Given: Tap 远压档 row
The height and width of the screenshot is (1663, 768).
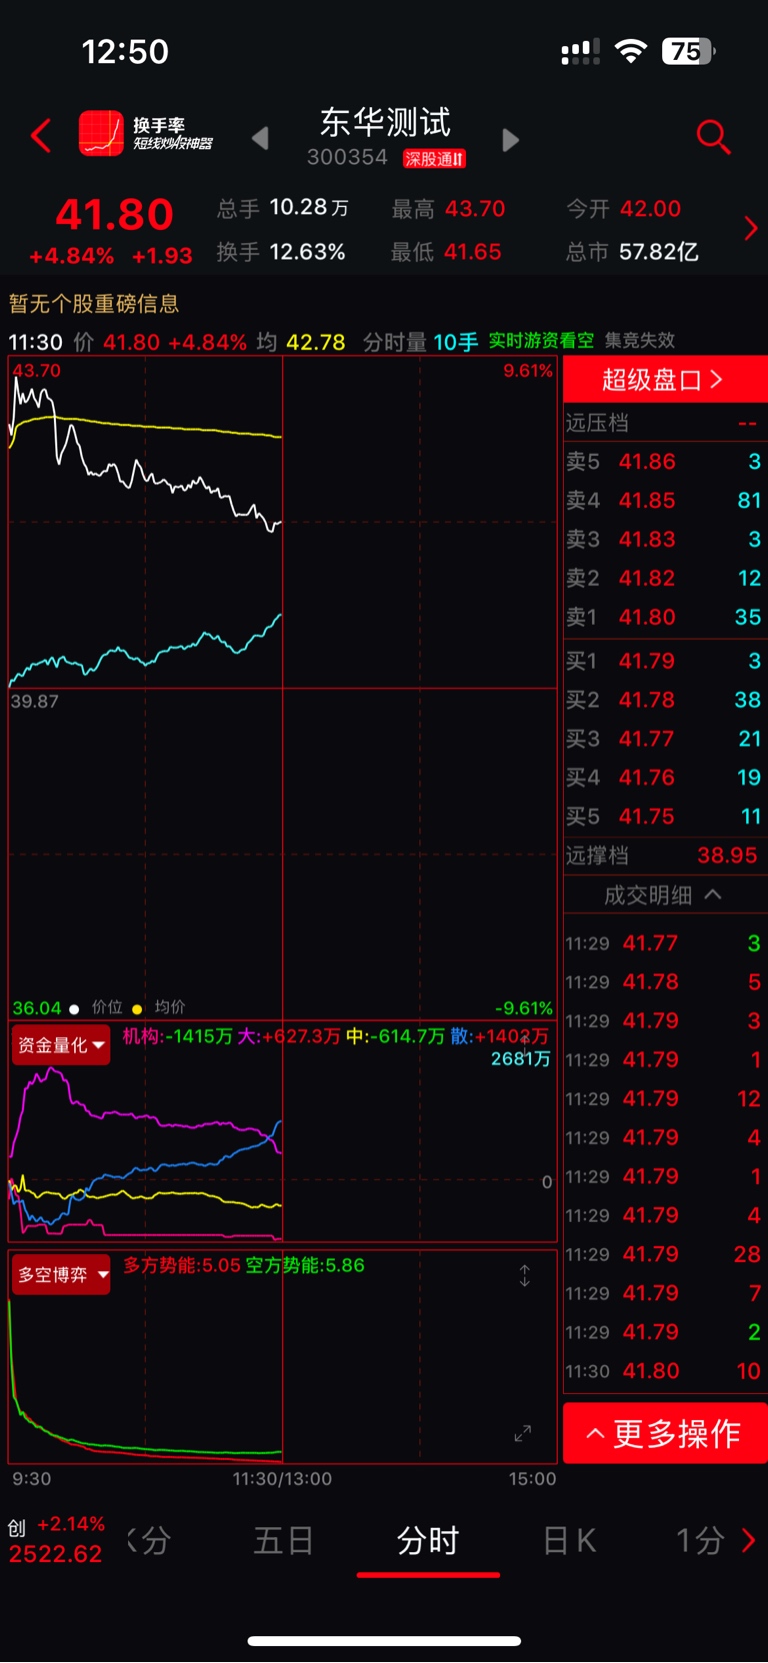Looking at the screenshot, I should 664,423.
